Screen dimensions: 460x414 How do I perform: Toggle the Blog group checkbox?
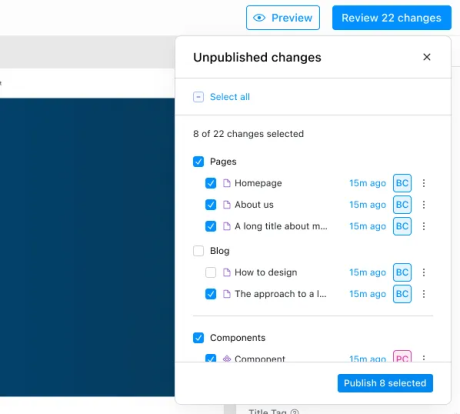[198, 251]
